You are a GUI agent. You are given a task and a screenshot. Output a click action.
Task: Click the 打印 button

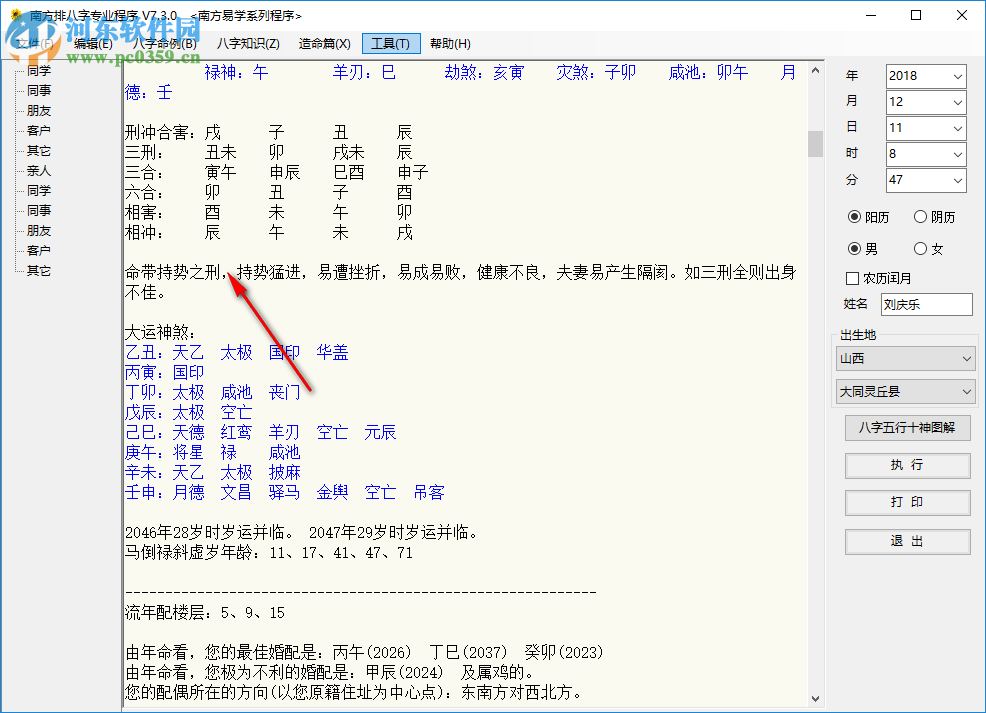[x=907, y=503]
